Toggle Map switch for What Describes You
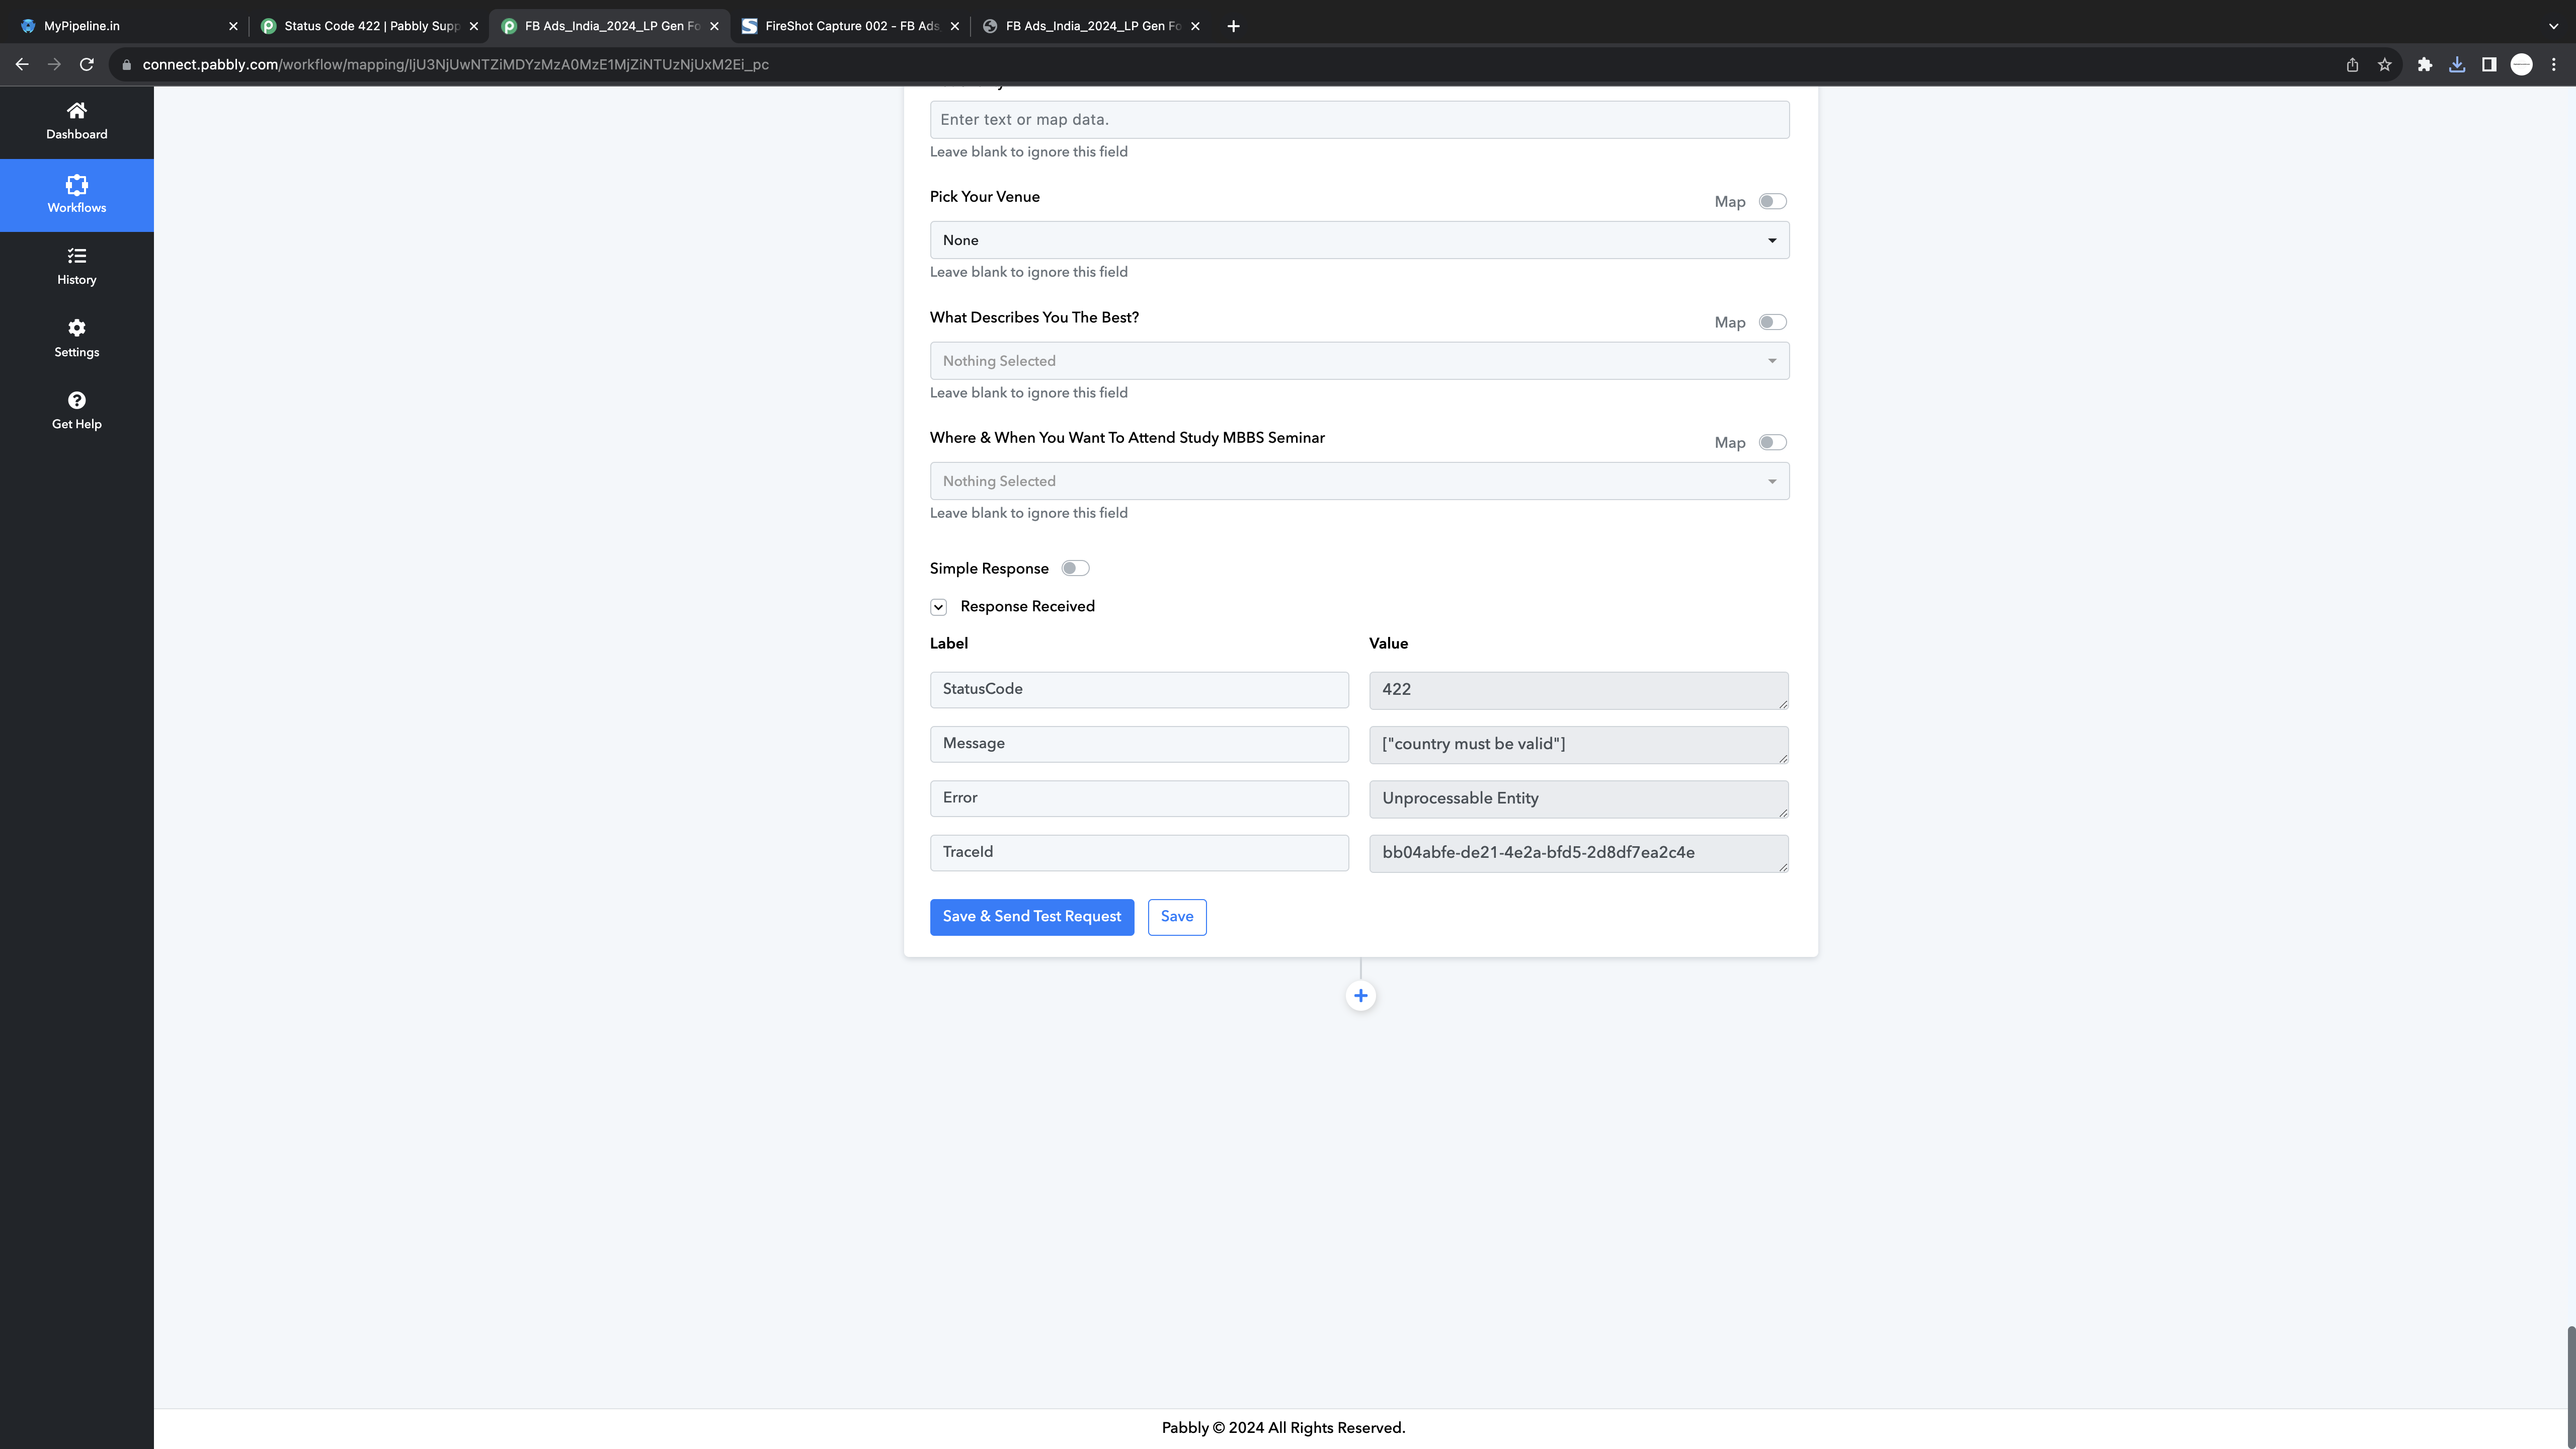This screenshot has width=2576, height=1449. tap(1772, 322)
